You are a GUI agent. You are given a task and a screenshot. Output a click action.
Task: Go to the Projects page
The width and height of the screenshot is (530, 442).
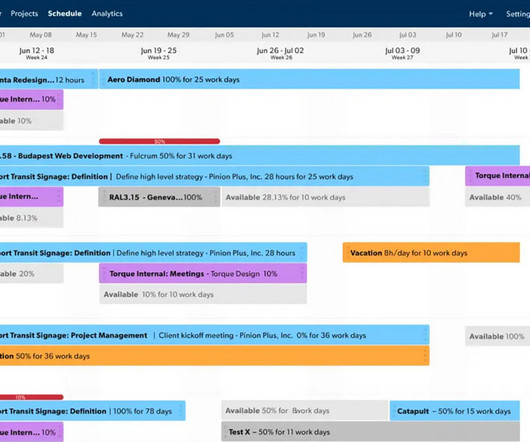click(24, 14)
